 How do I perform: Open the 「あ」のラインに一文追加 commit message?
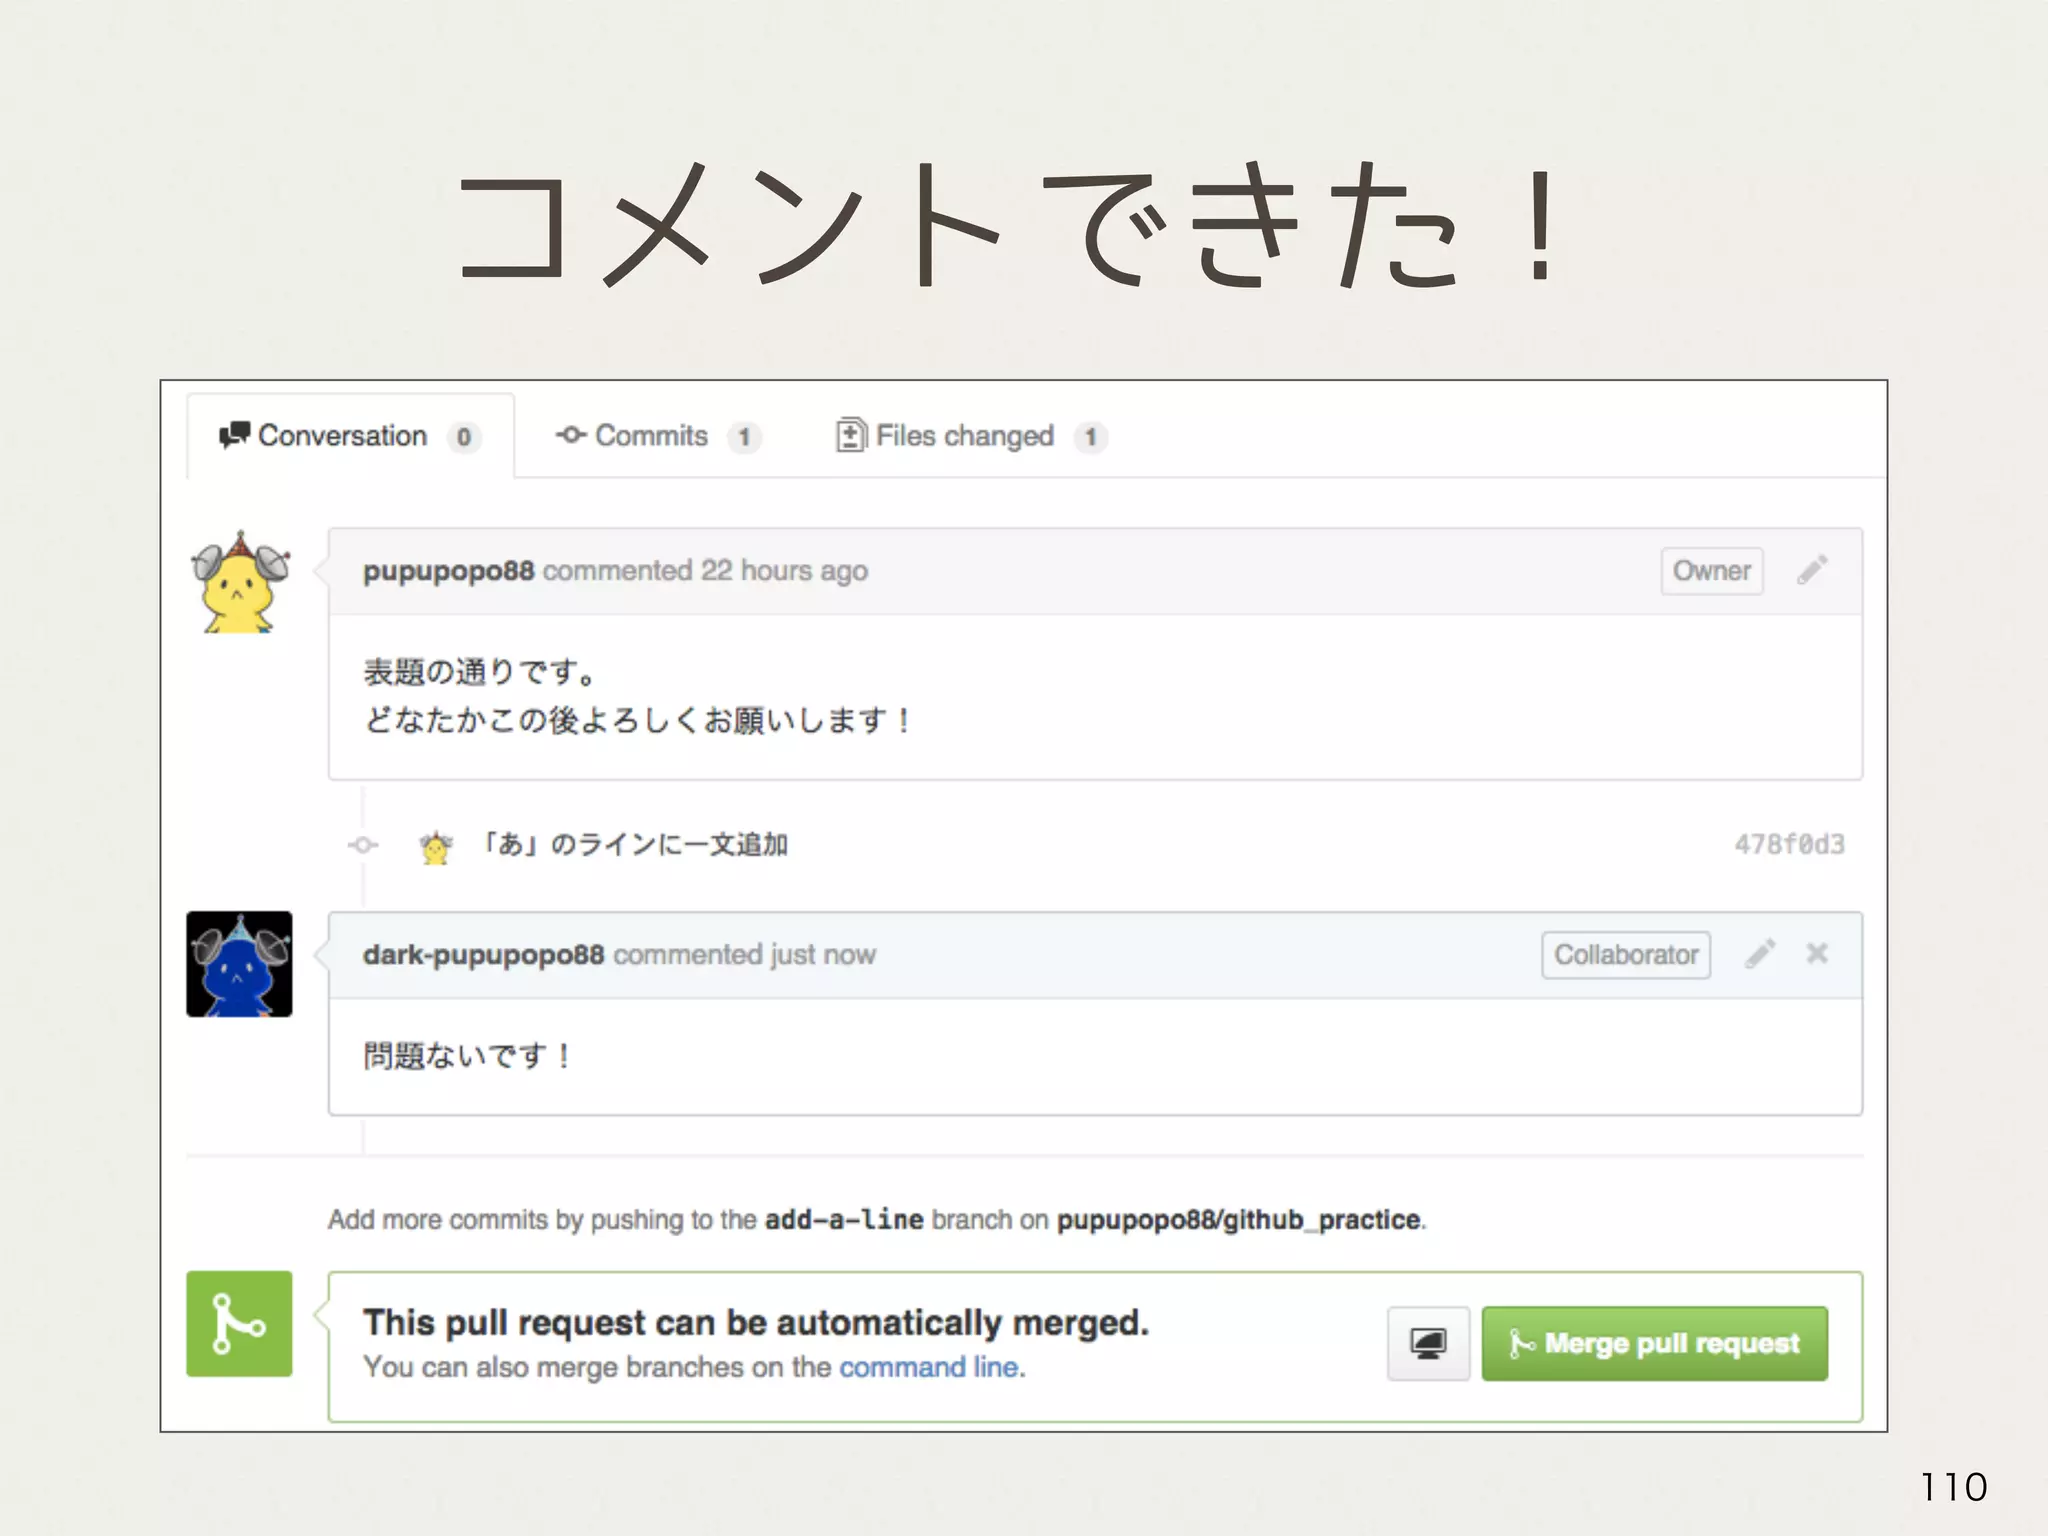(636, 845)
